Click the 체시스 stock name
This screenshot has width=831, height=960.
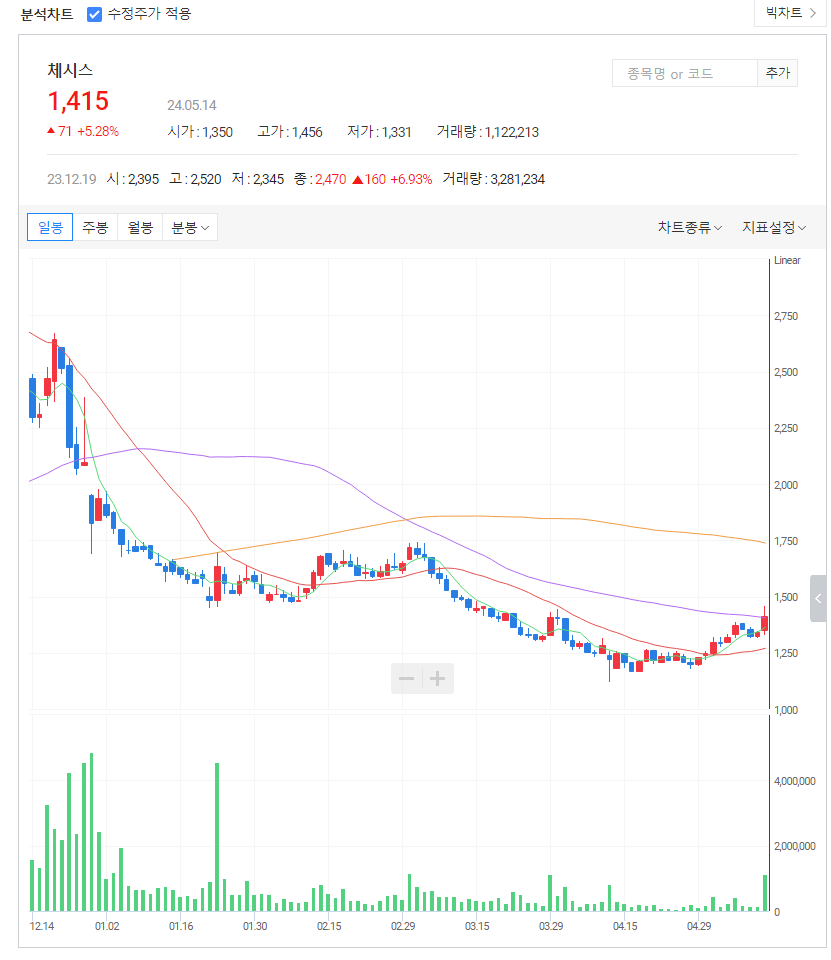(70, 70)
